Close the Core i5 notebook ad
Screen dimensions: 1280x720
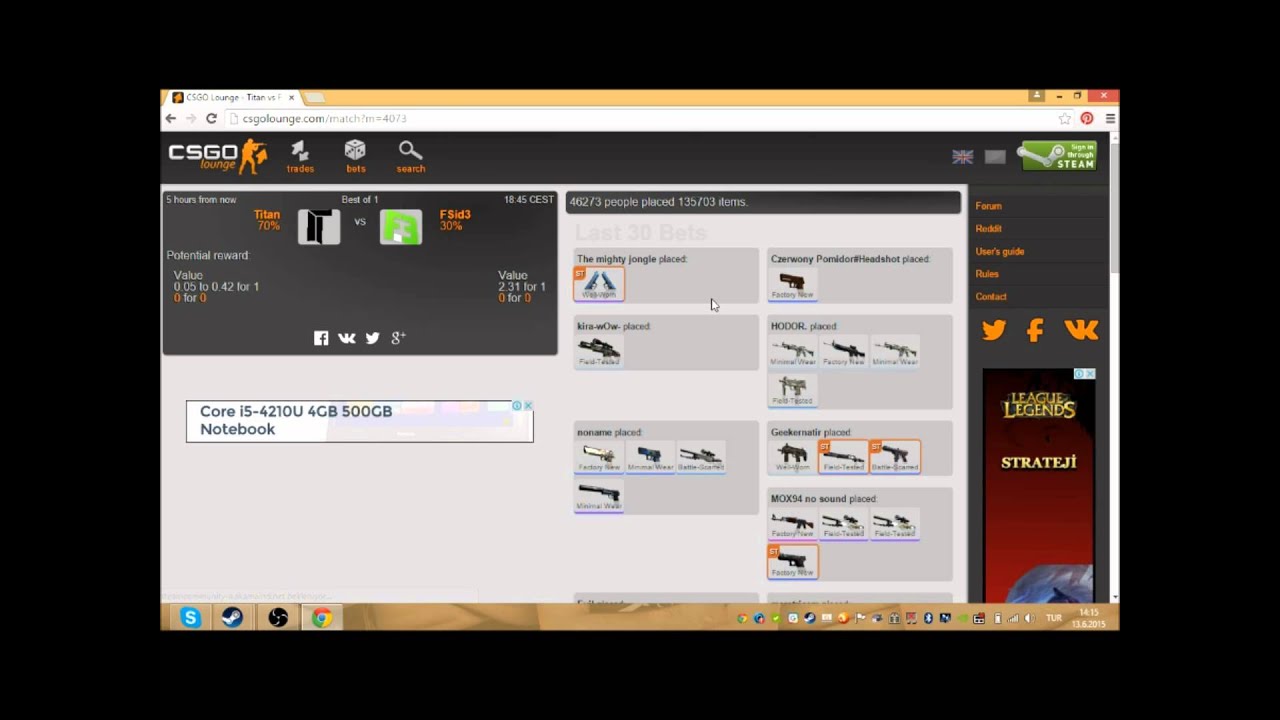point(528,406)
